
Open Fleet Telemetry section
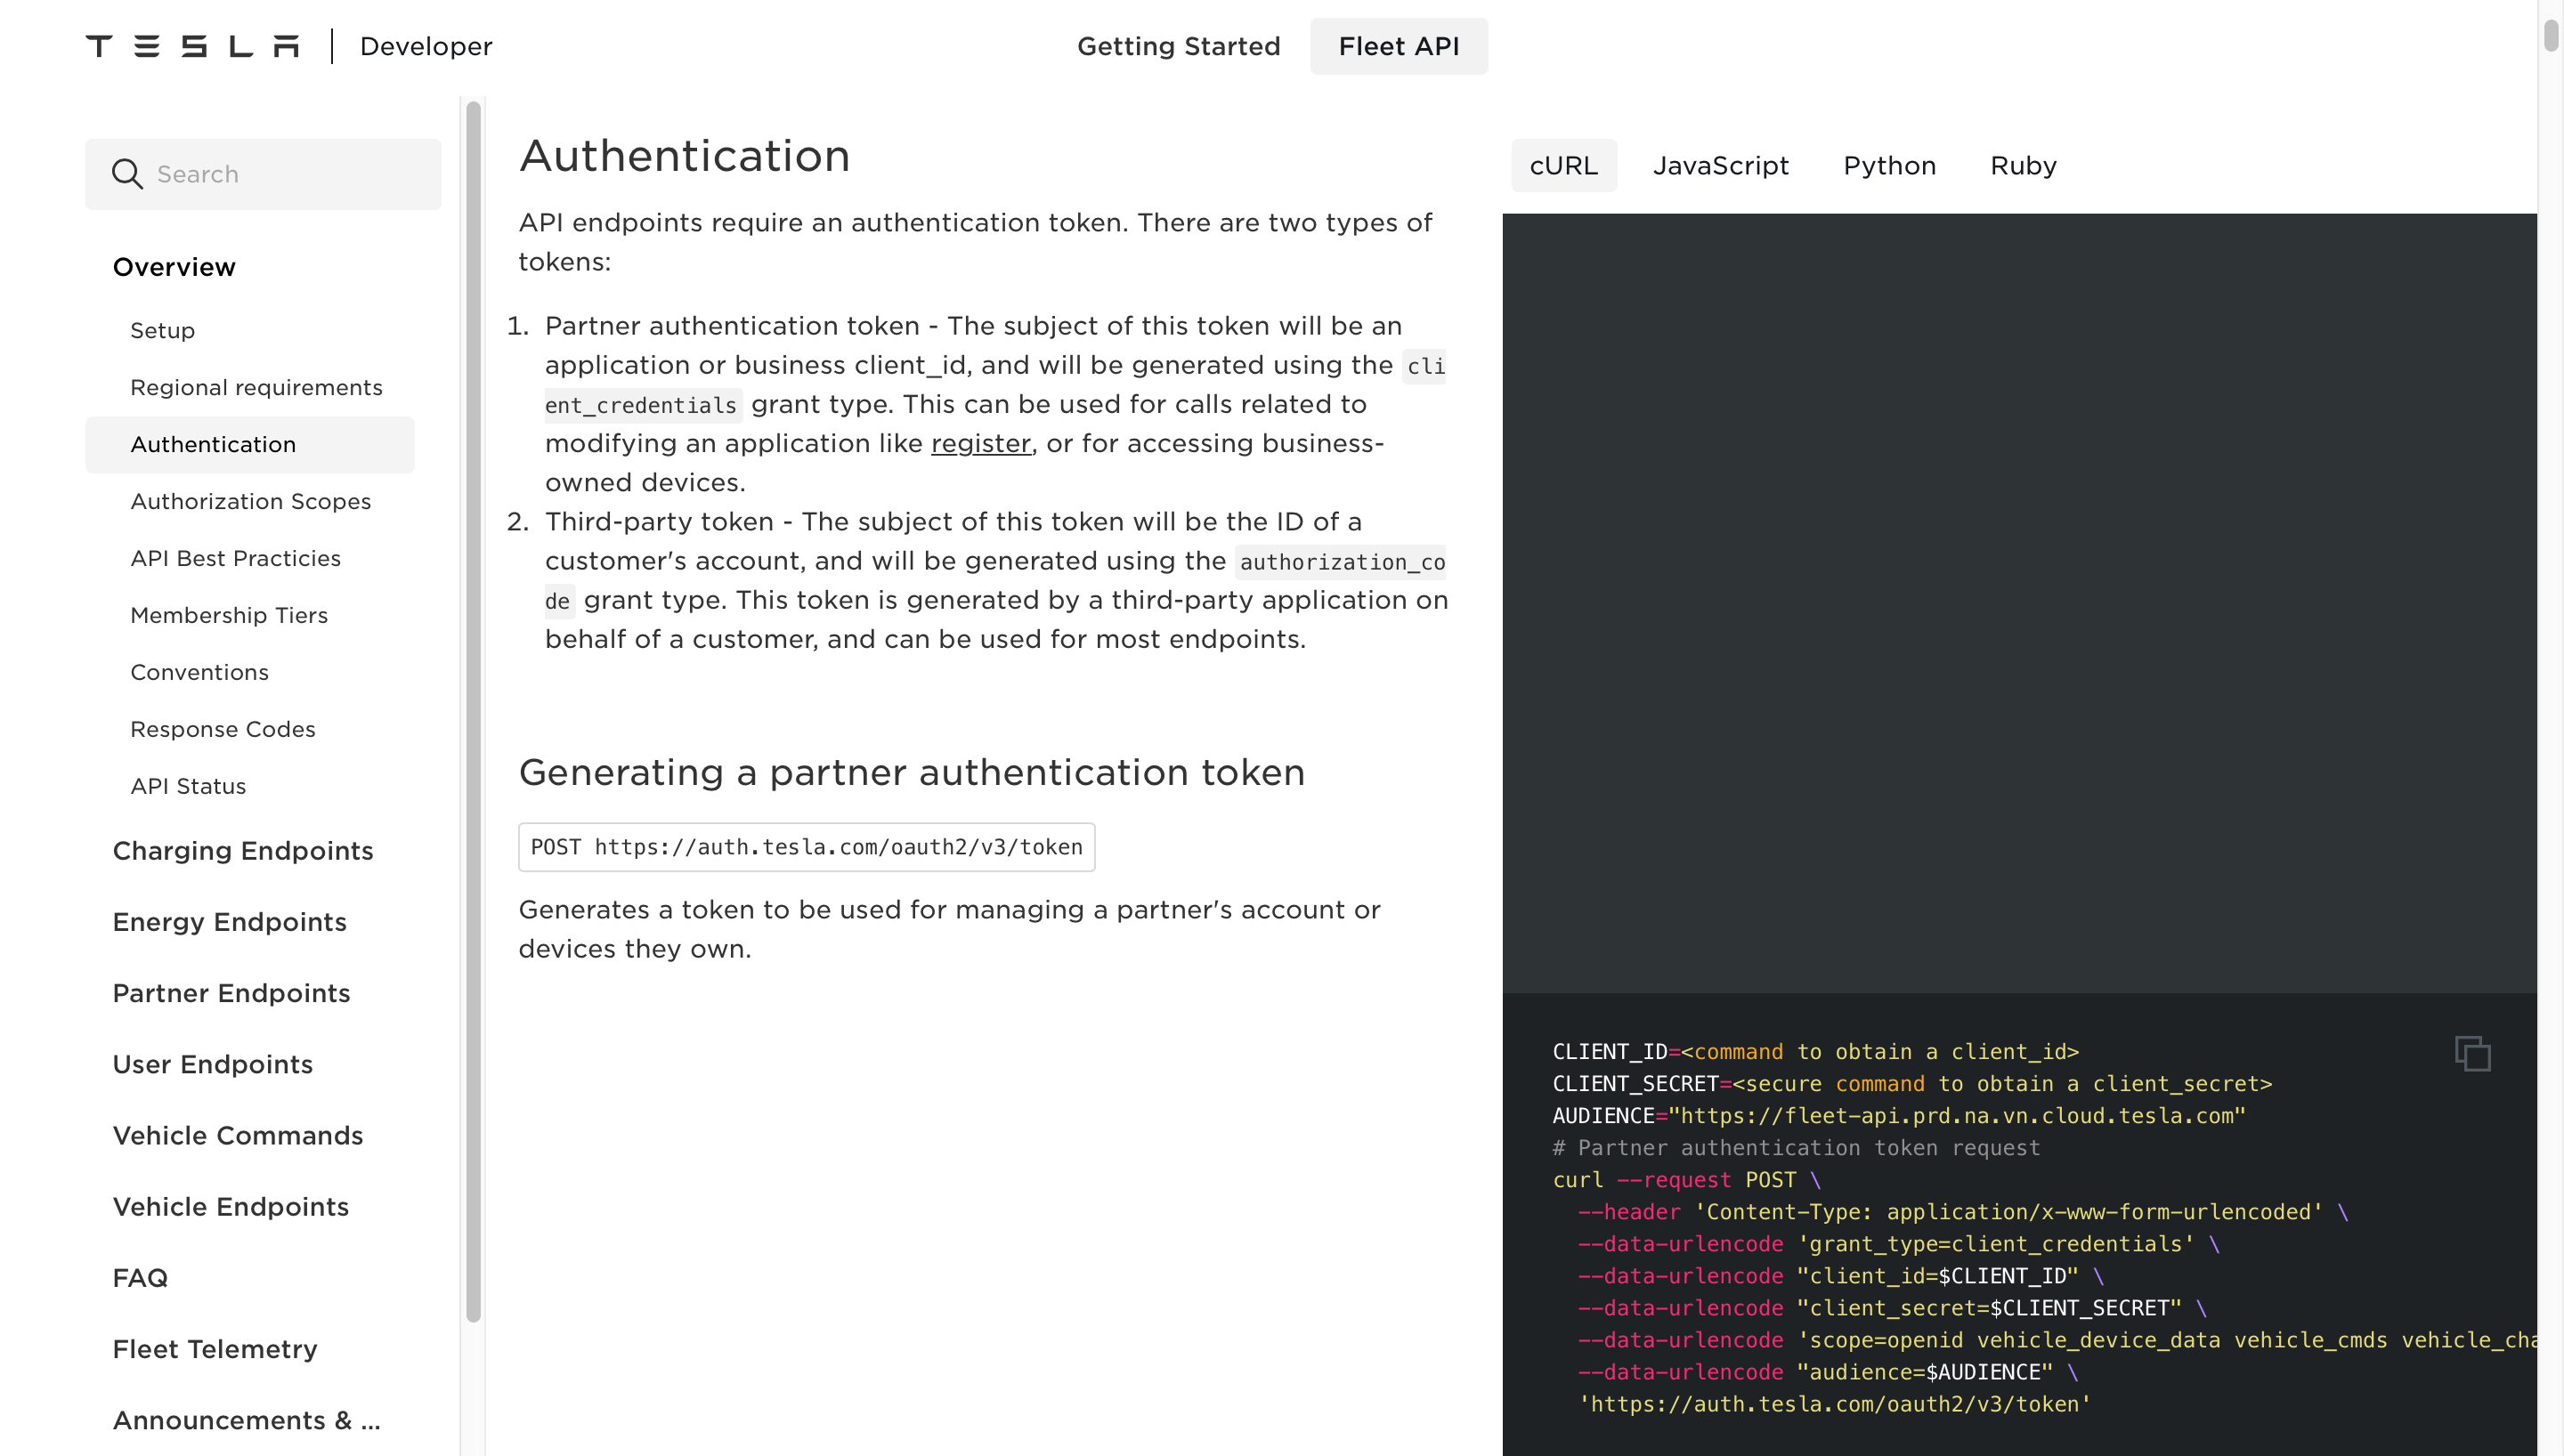click(x=215, y=1349)
